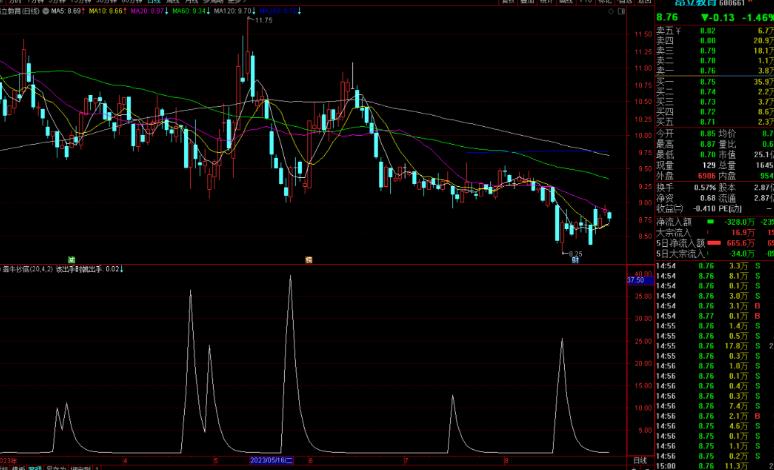
Task: Click the month 8 label on time axis
Action: tap(506, 461)
